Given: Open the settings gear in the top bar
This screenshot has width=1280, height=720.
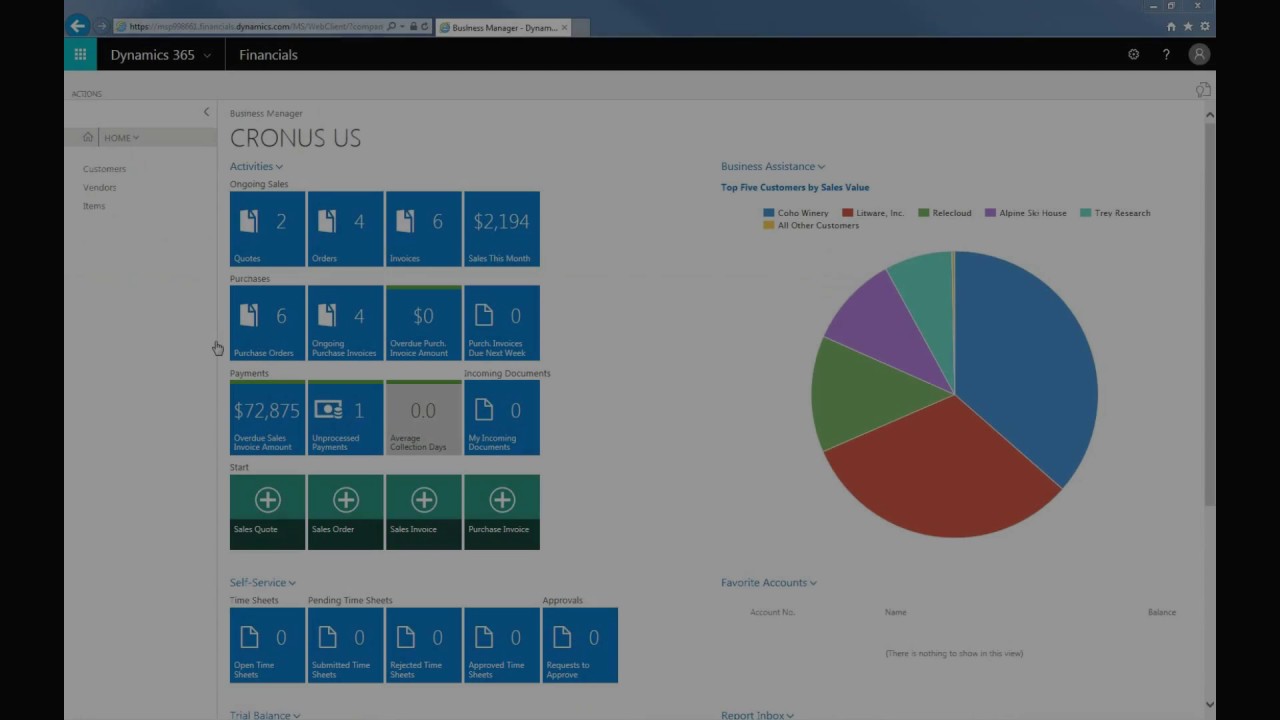Looking at the screenshot, I should 1133,55.
